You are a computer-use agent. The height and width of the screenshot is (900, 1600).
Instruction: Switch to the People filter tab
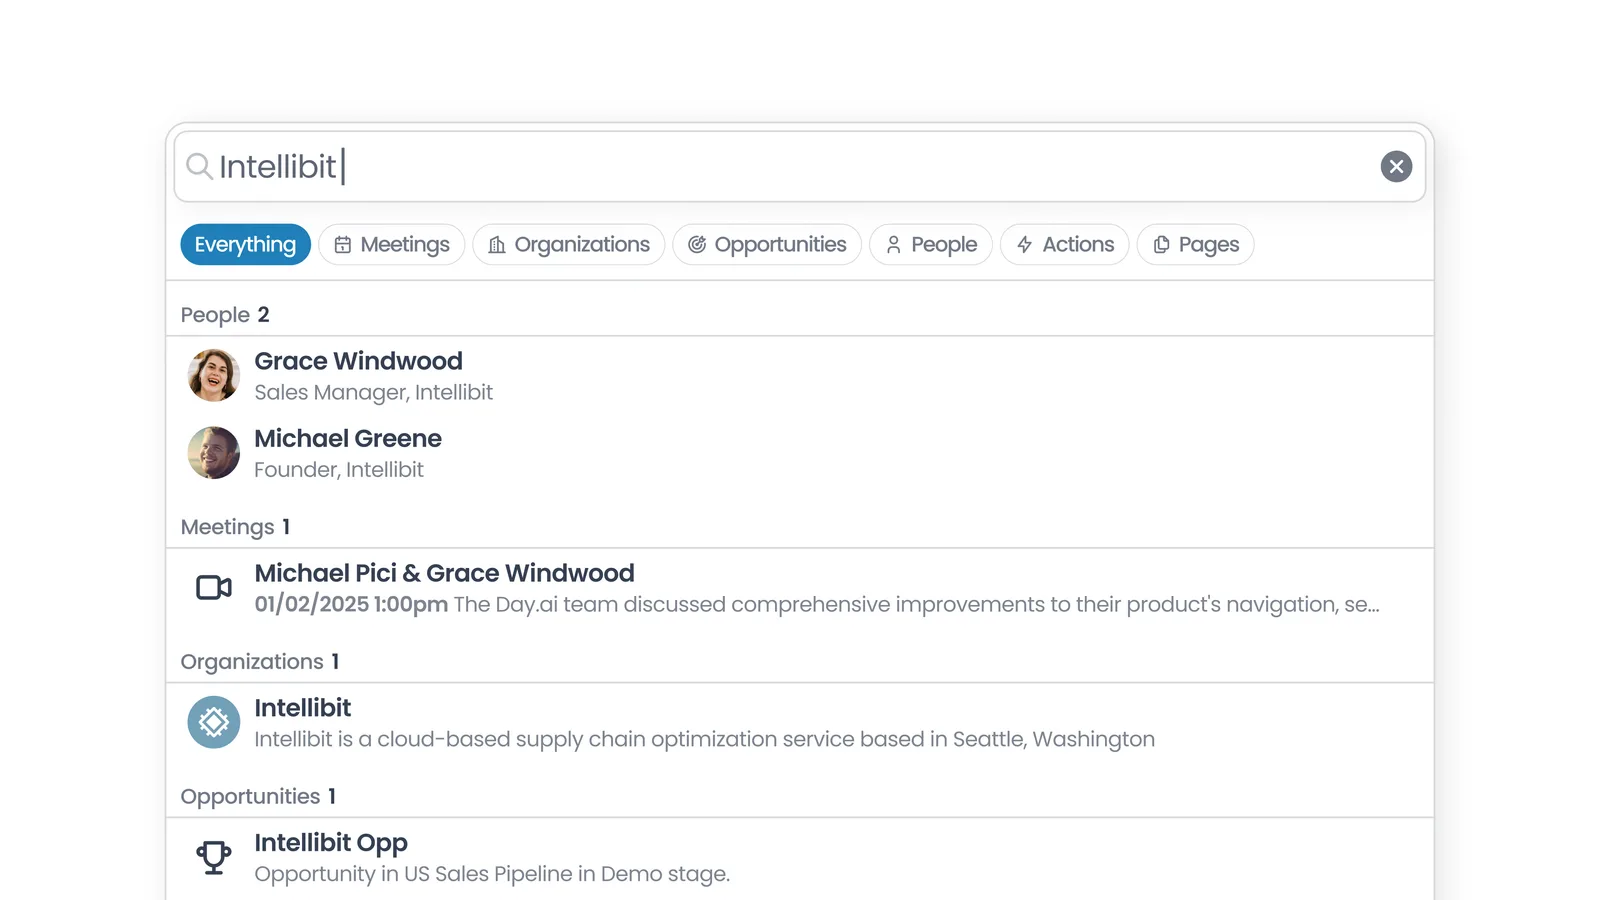(x=931, y=244)
